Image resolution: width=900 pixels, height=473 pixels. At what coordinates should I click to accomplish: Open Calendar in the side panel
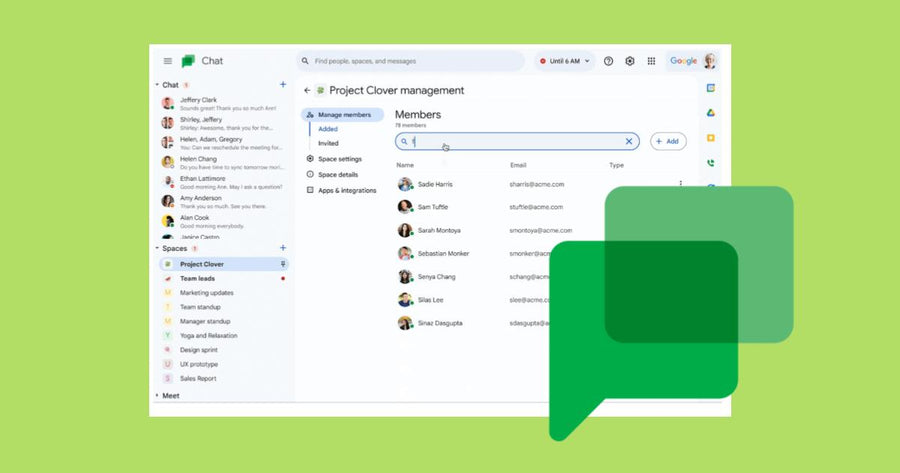click(711, 88)
